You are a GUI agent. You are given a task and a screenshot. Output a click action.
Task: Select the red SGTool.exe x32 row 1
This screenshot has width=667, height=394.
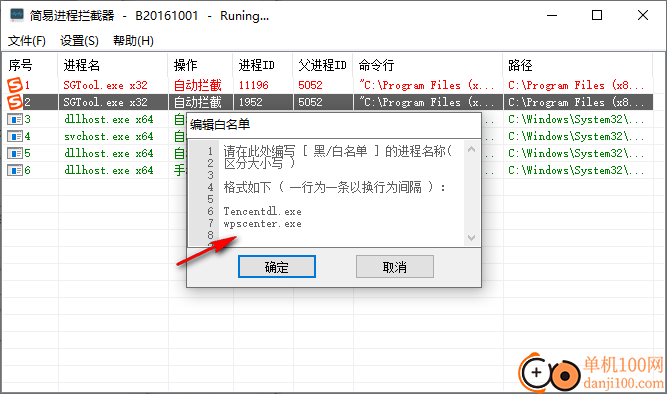[x=105, y=85]
